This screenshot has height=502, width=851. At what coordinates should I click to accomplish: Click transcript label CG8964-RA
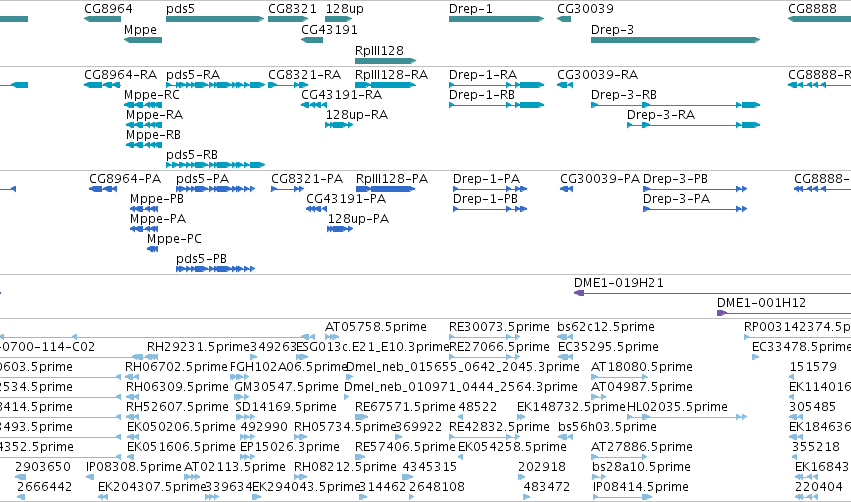click(120, 75)
